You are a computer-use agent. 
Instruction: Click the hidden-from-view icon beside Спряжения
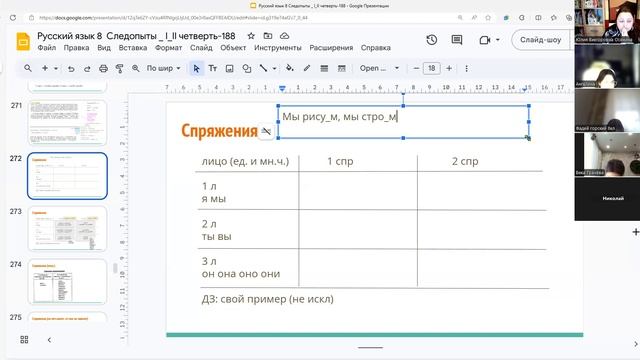point(266,131)
